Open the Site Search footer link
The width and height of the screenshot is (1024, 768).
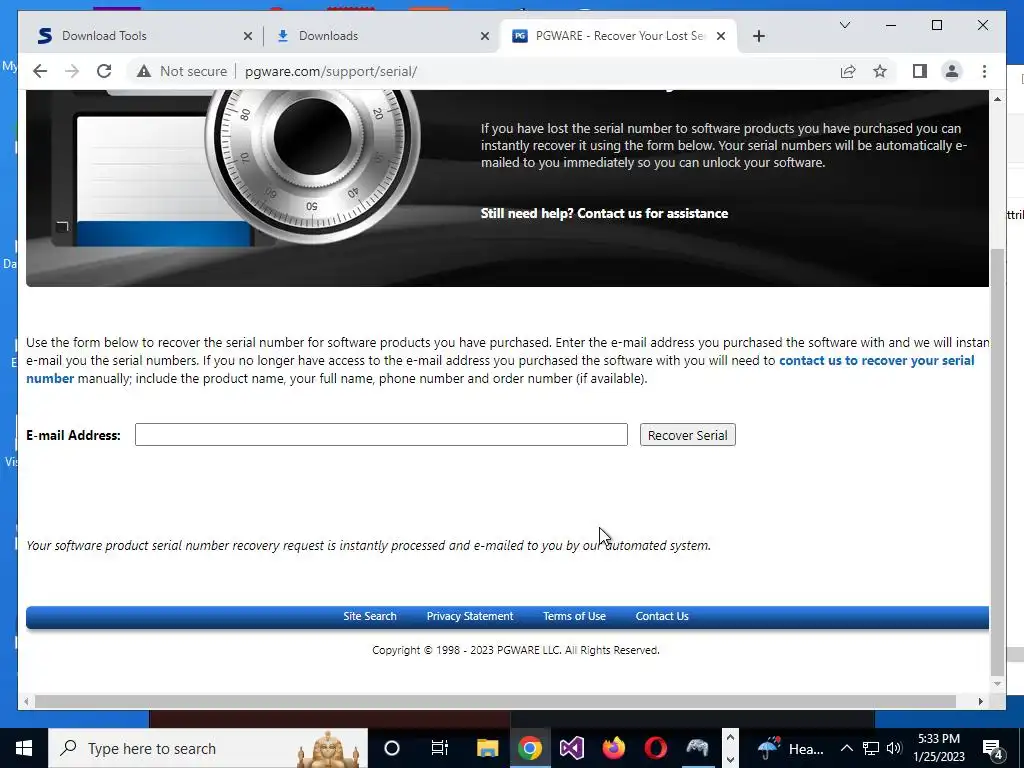tap(370, 616)
